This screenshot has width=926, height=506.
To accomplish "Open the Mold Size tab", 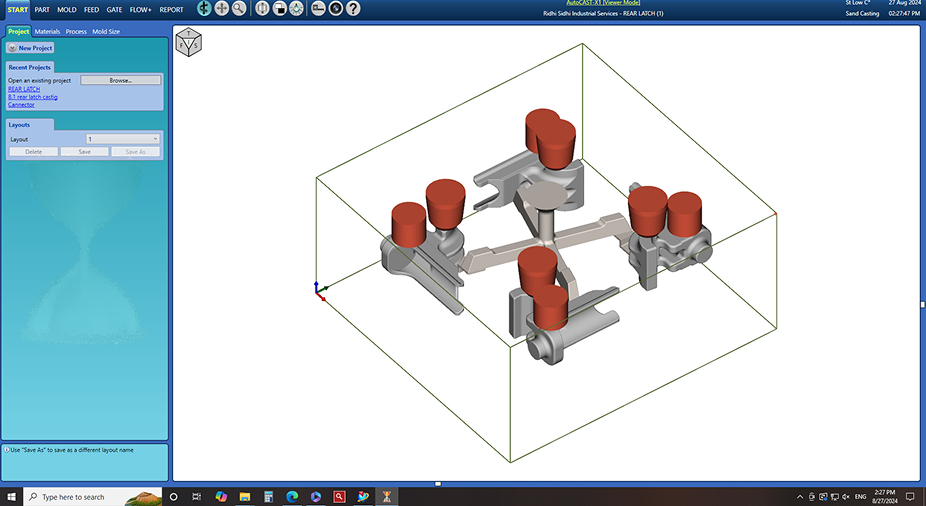I will [106, 32].
